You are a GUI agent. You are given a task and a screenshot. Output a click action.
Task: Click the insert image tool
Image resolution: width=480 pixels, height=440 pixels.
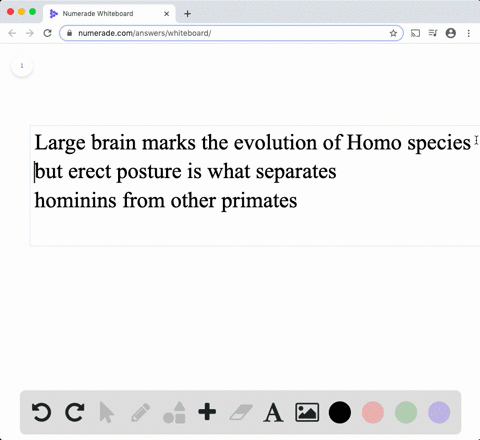point(307,412)
